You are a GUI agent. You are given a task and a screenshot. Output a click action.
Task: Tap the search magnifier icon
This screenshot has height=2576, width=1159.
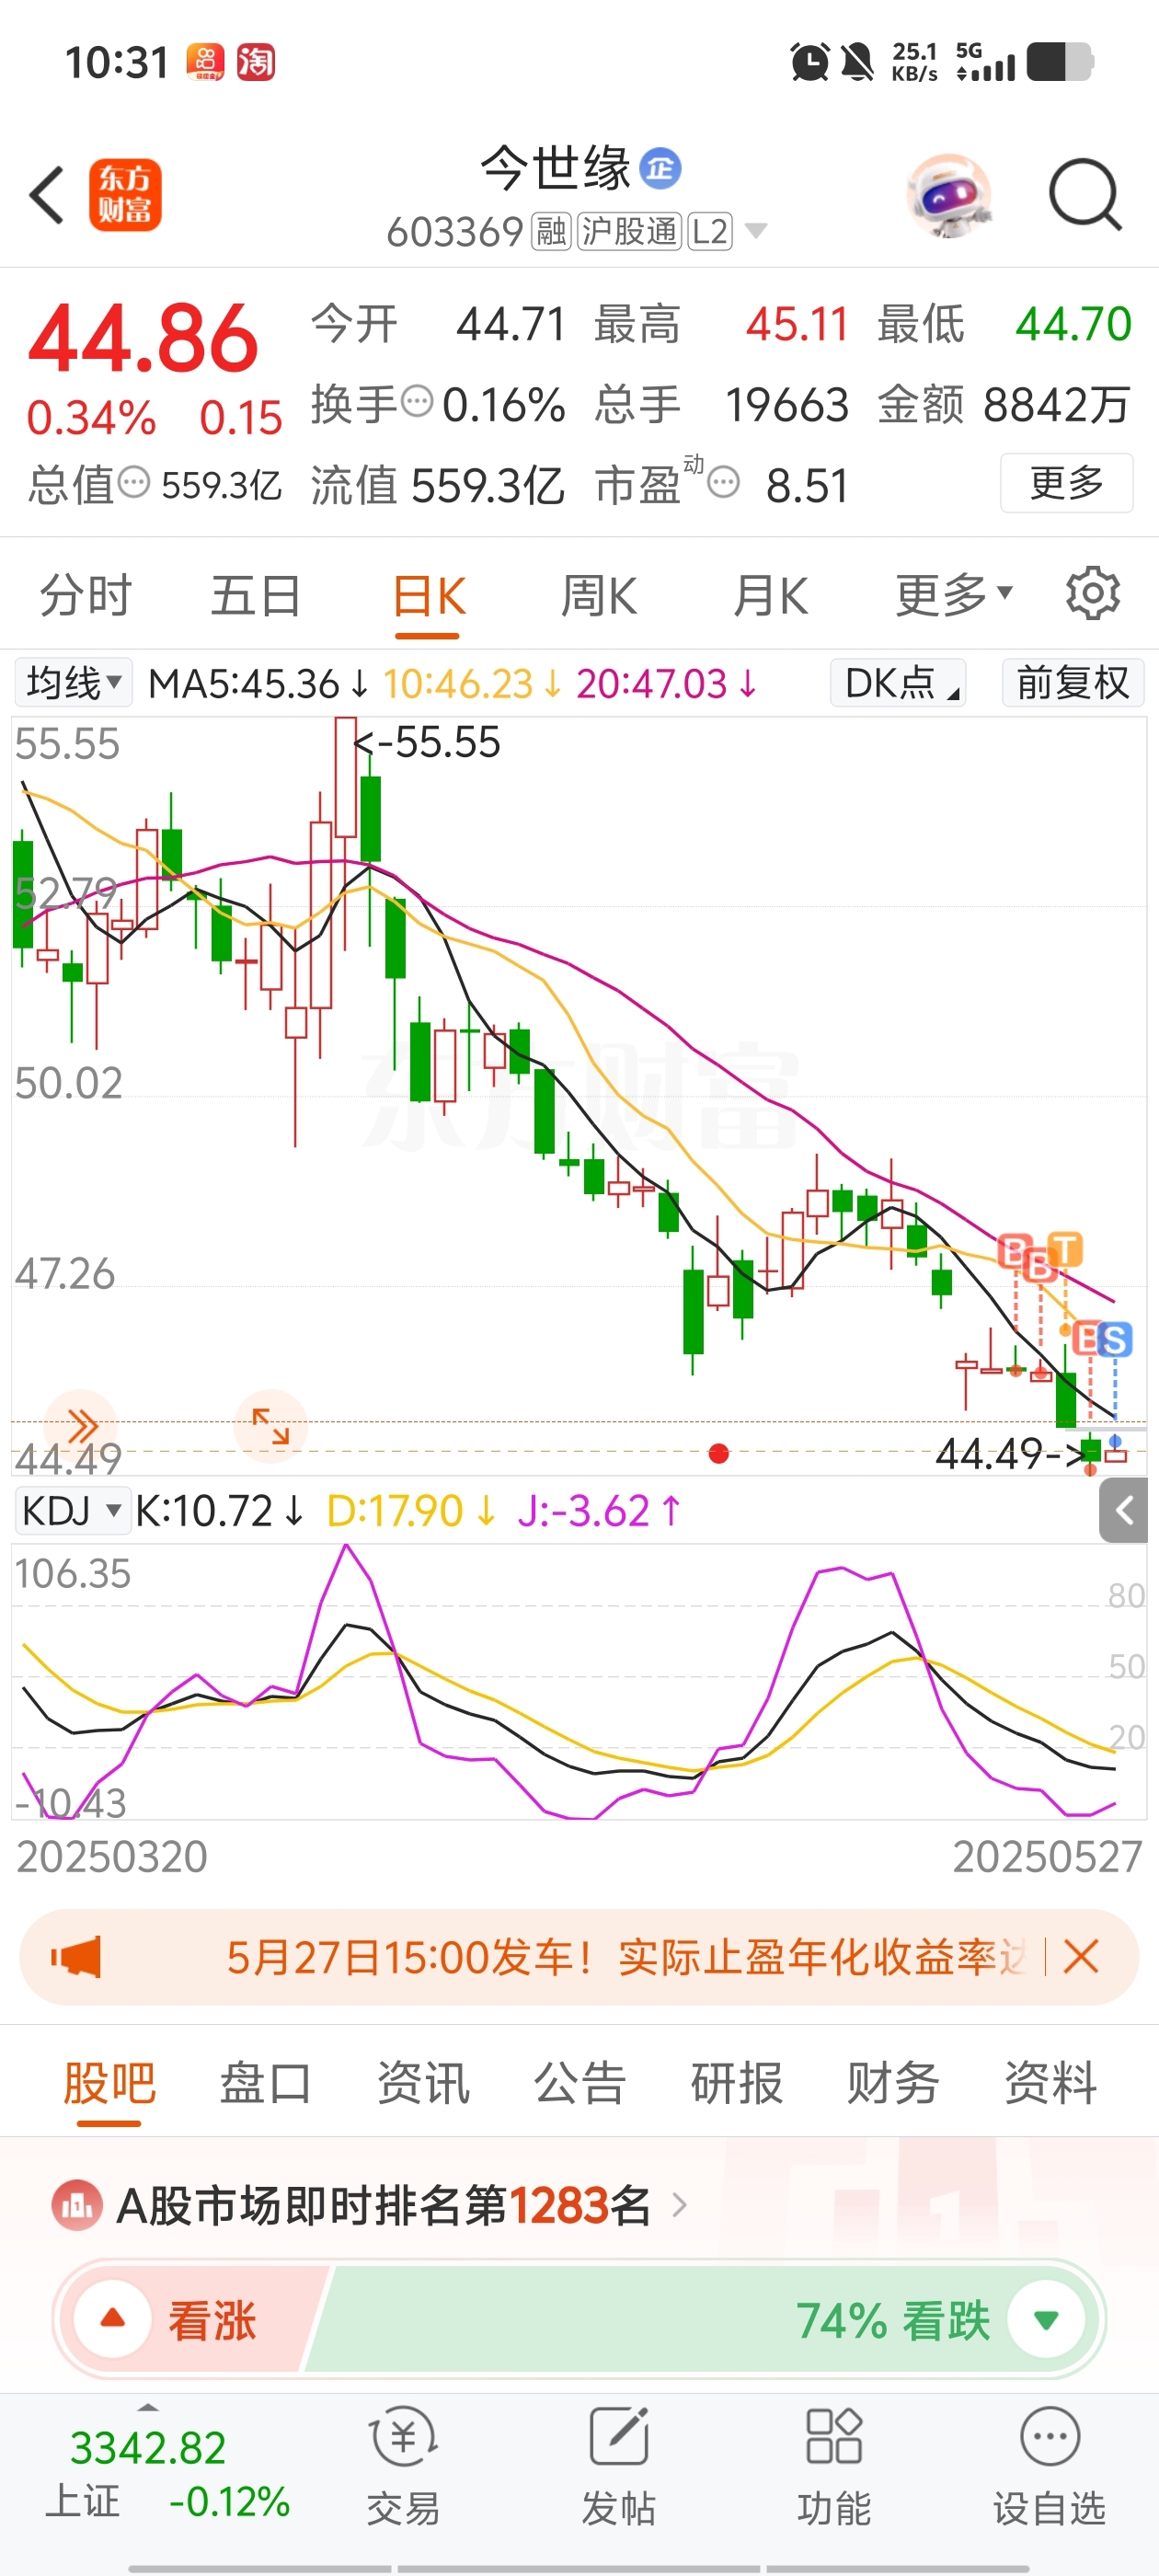pyautogui.click(x=1086, y=195)
